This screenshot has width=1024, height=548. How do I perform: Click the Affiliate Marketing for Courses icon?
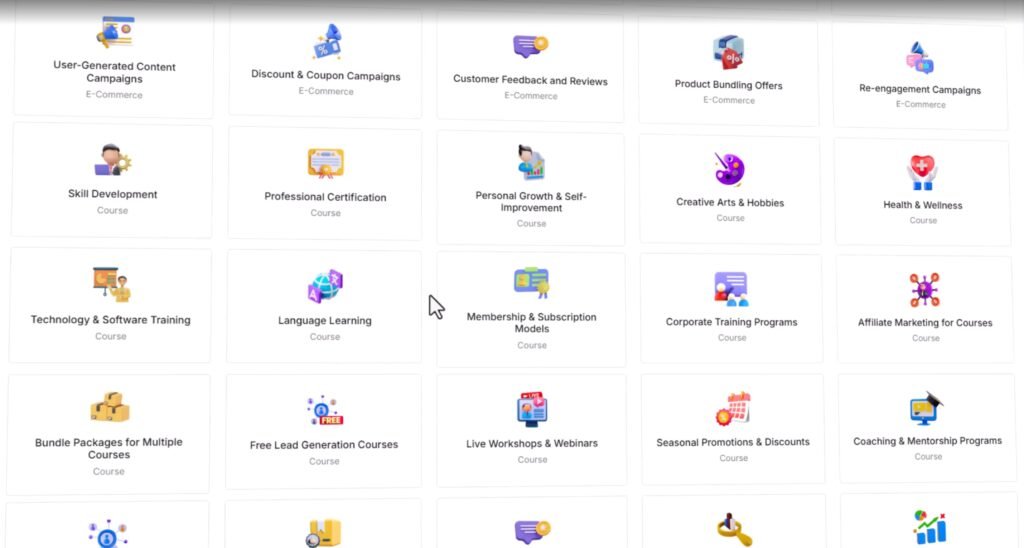click(925, 290)
